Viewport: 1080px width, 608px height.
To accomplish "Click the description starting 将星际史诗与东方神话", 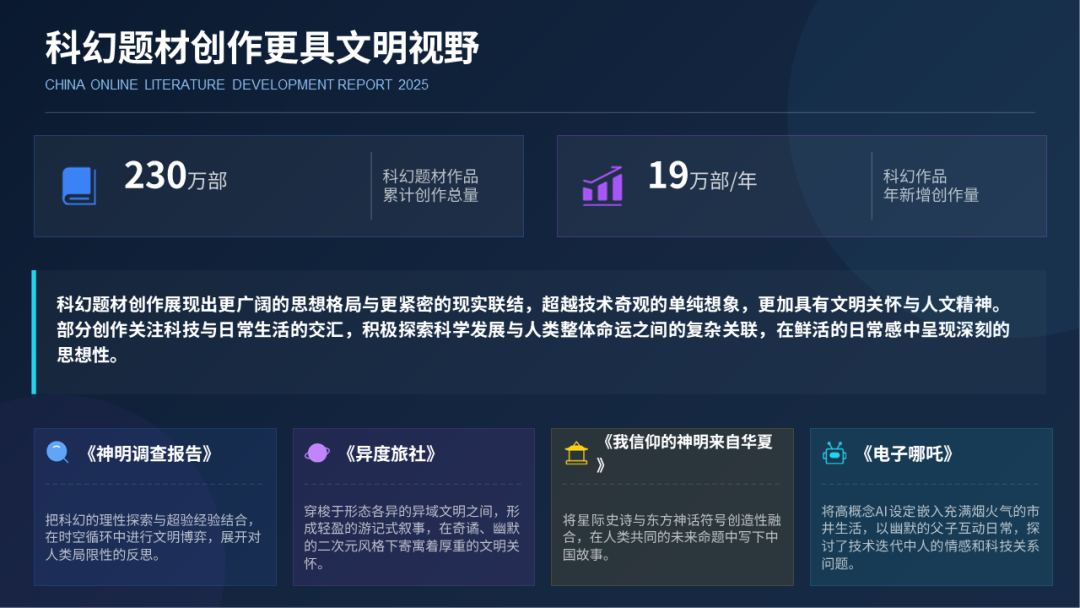I will [672, 537].
